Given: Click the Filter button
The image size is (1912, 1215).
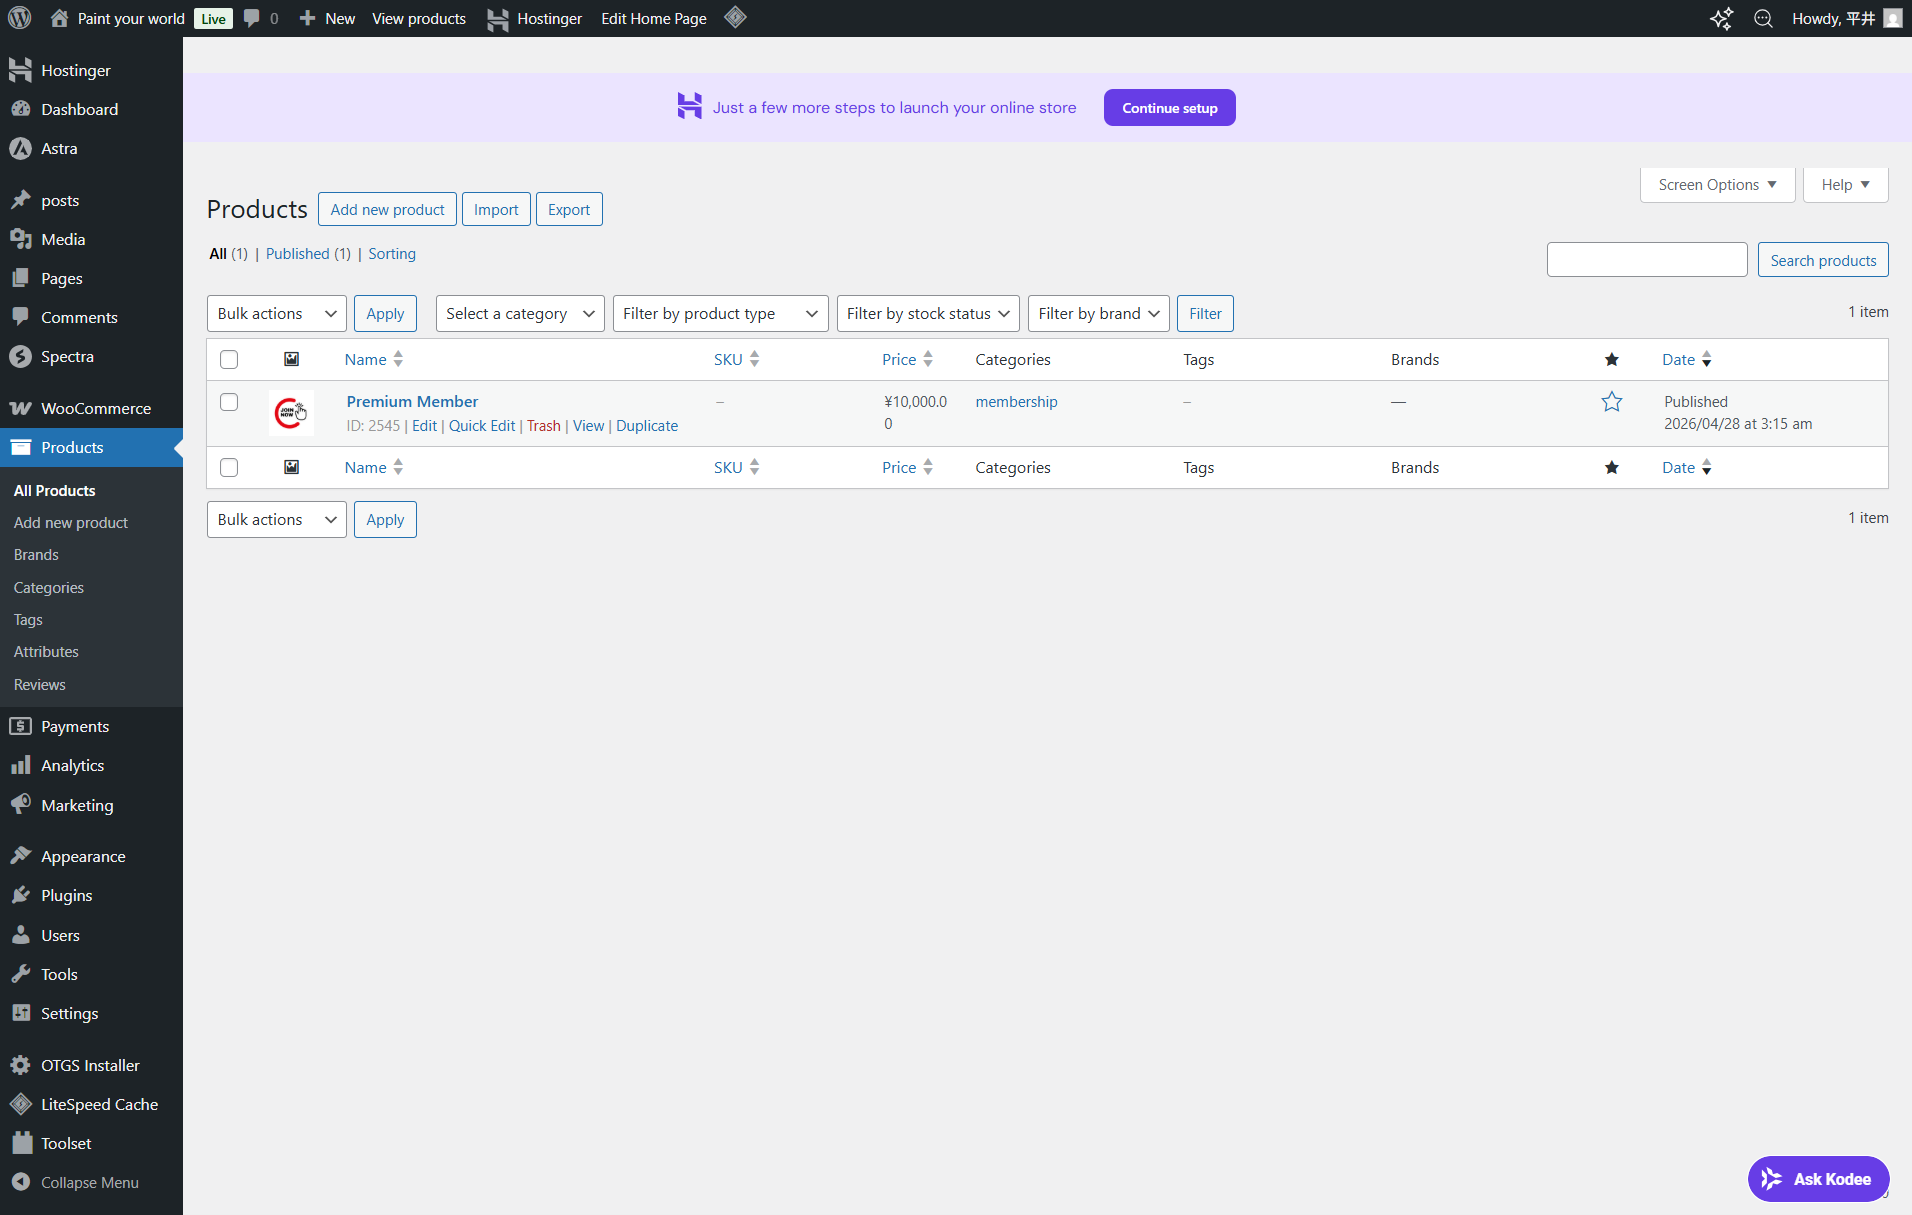Looking at the screenshot, I should [x=1205, y=314].
